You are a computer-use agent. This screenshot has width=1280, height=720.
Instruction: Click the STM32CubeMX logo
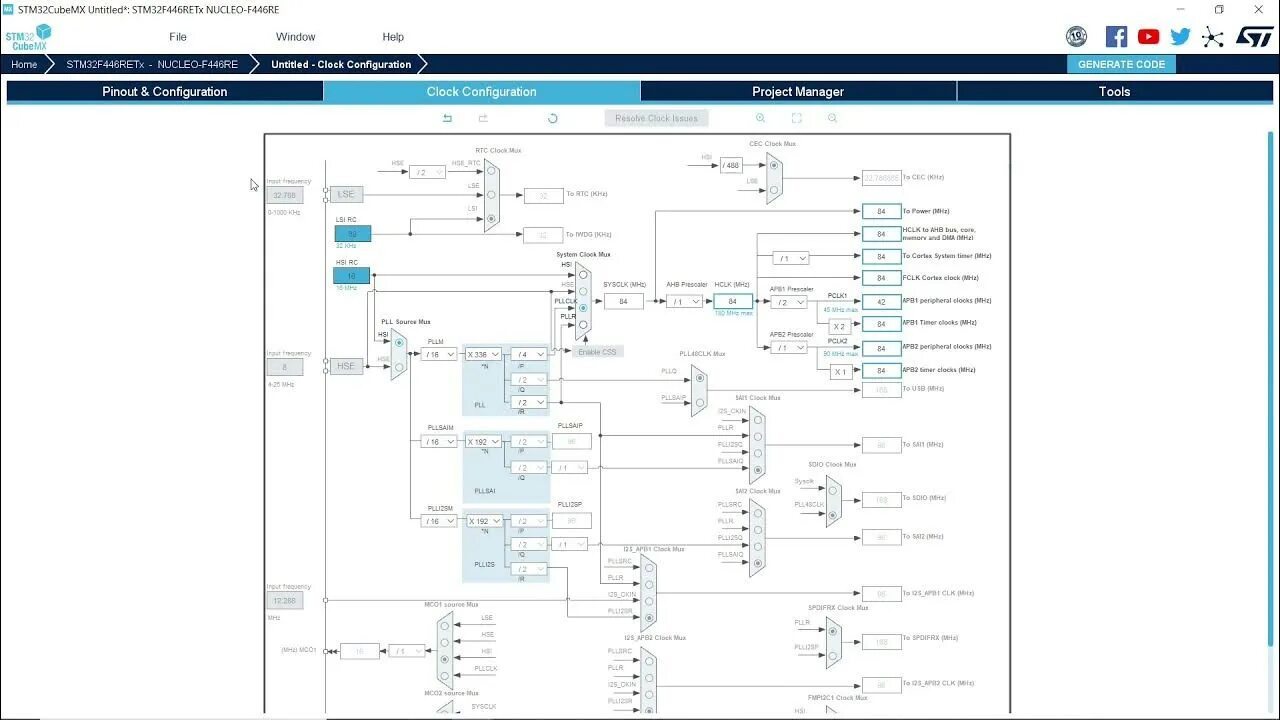27,38
